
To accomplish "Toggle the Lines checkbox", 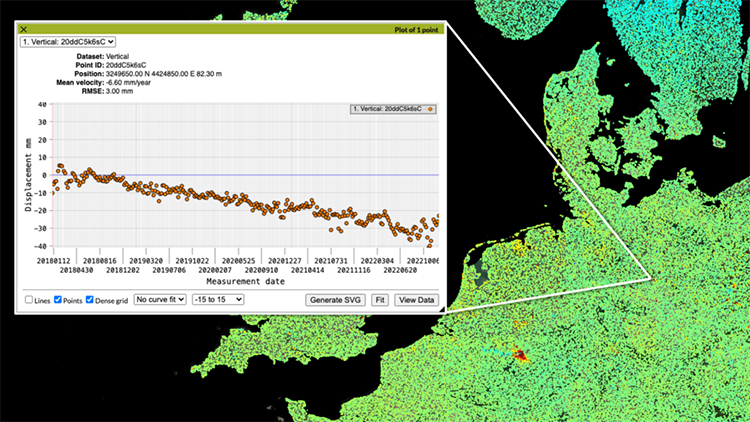I will tap(29, 300).
